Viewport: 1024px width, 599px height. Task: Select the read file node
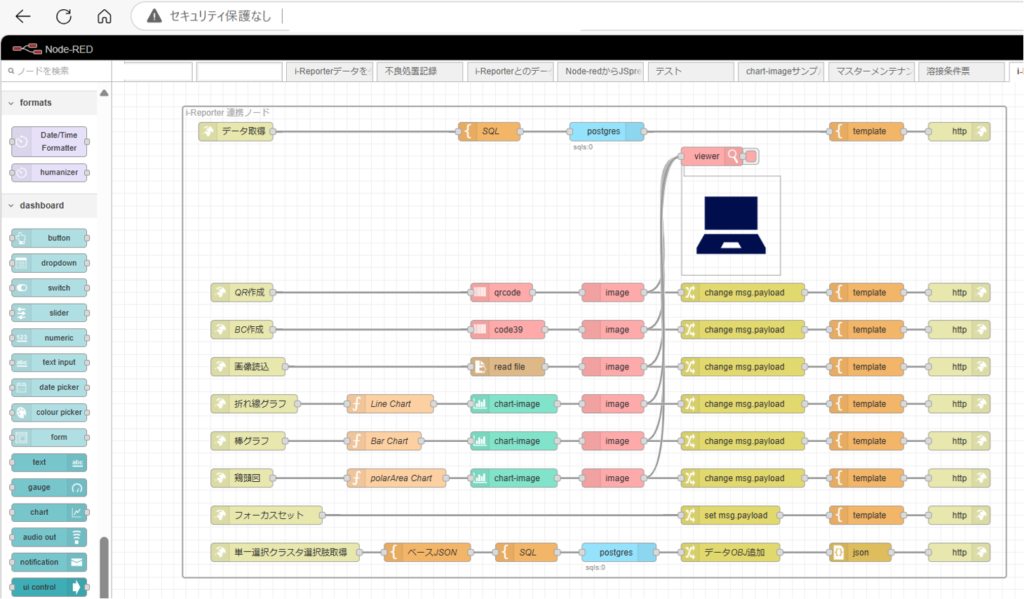point(508,367)
